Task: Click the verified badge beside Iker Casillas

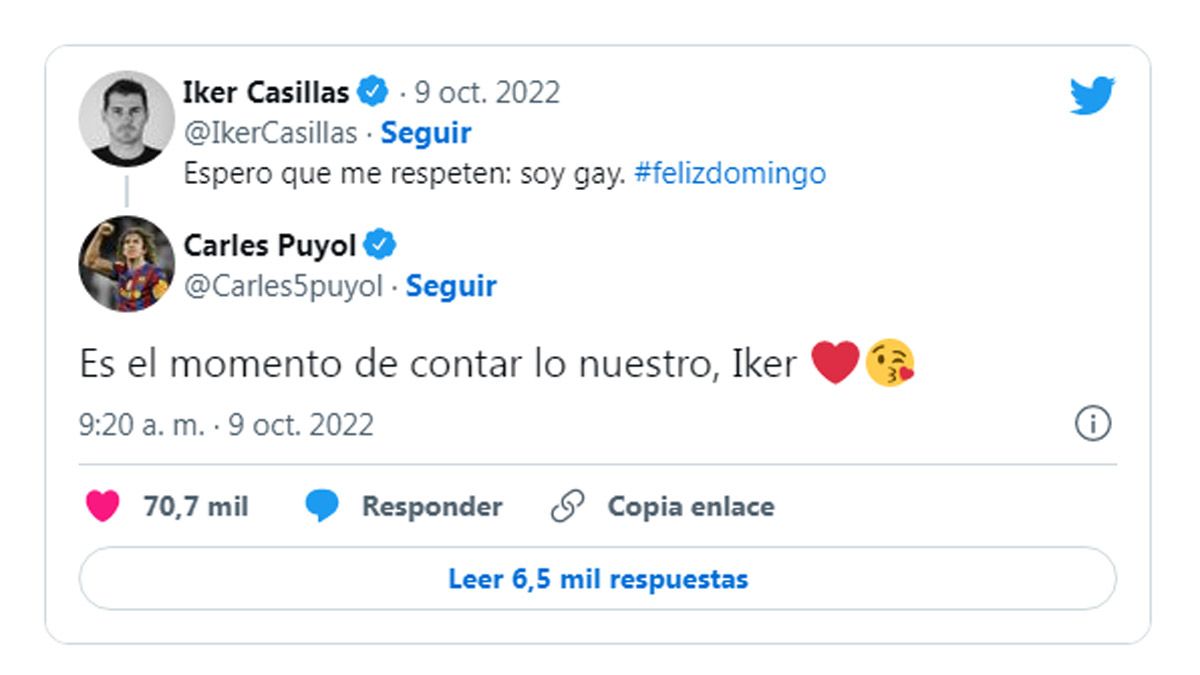Action: coord(374,93)
